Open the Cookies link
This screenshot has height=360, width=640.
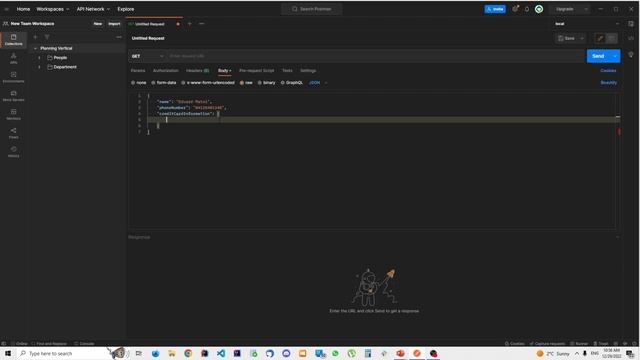tap(608, 71)
